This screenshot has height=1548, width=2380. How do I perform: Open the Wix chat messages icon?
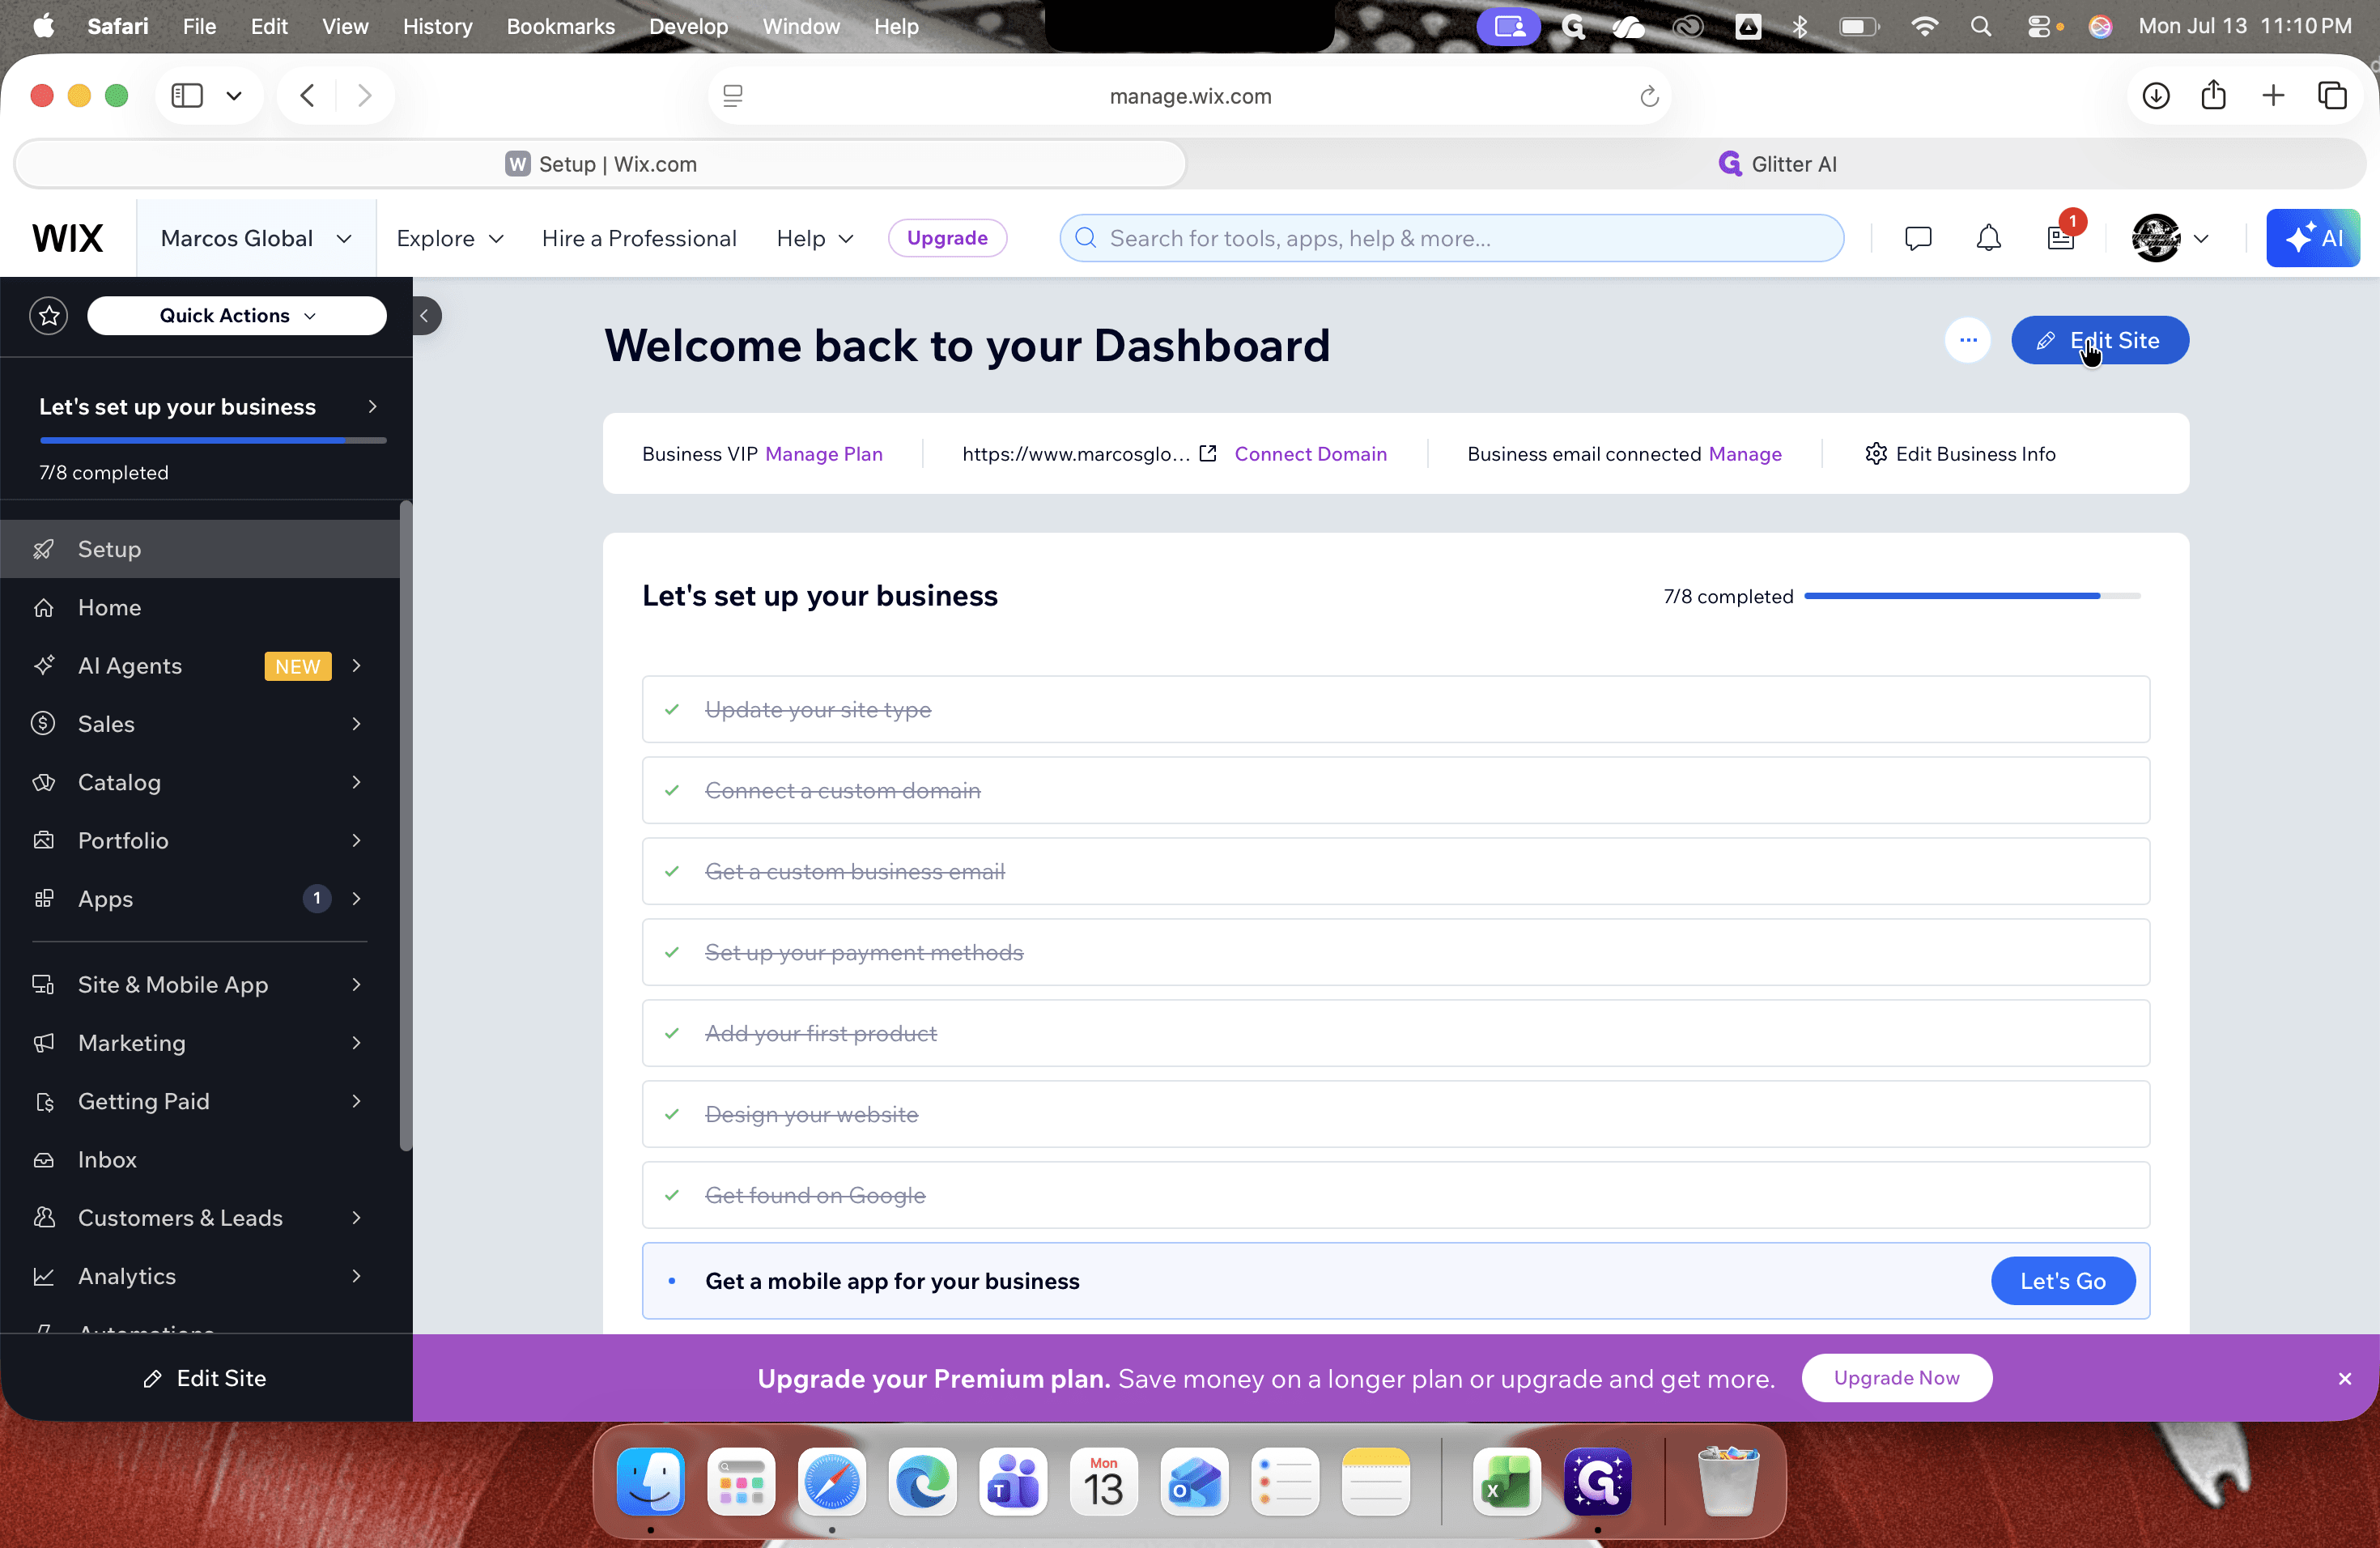1917,238
